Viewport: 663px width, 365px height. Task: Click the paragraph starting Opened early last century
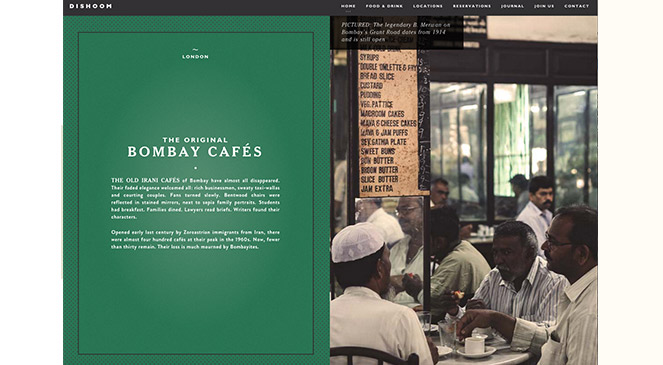click(x=195, y=239)
